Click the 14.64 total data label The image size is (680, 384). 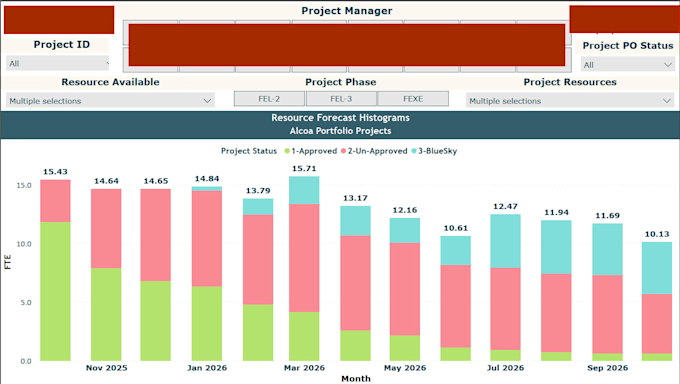click(x=106, y=181)
